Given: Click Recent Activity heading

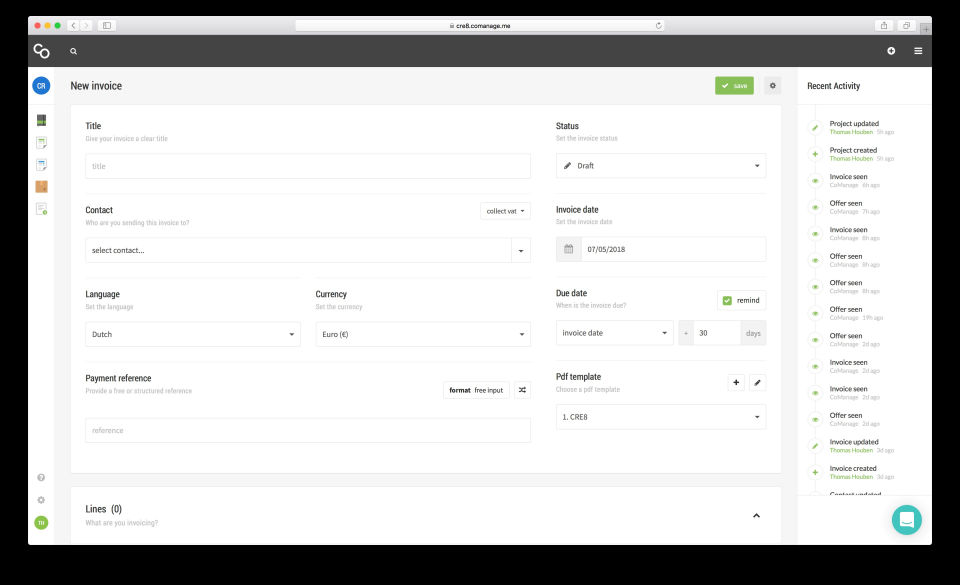Looking at the screenshot, I should (x=833, y=86).
